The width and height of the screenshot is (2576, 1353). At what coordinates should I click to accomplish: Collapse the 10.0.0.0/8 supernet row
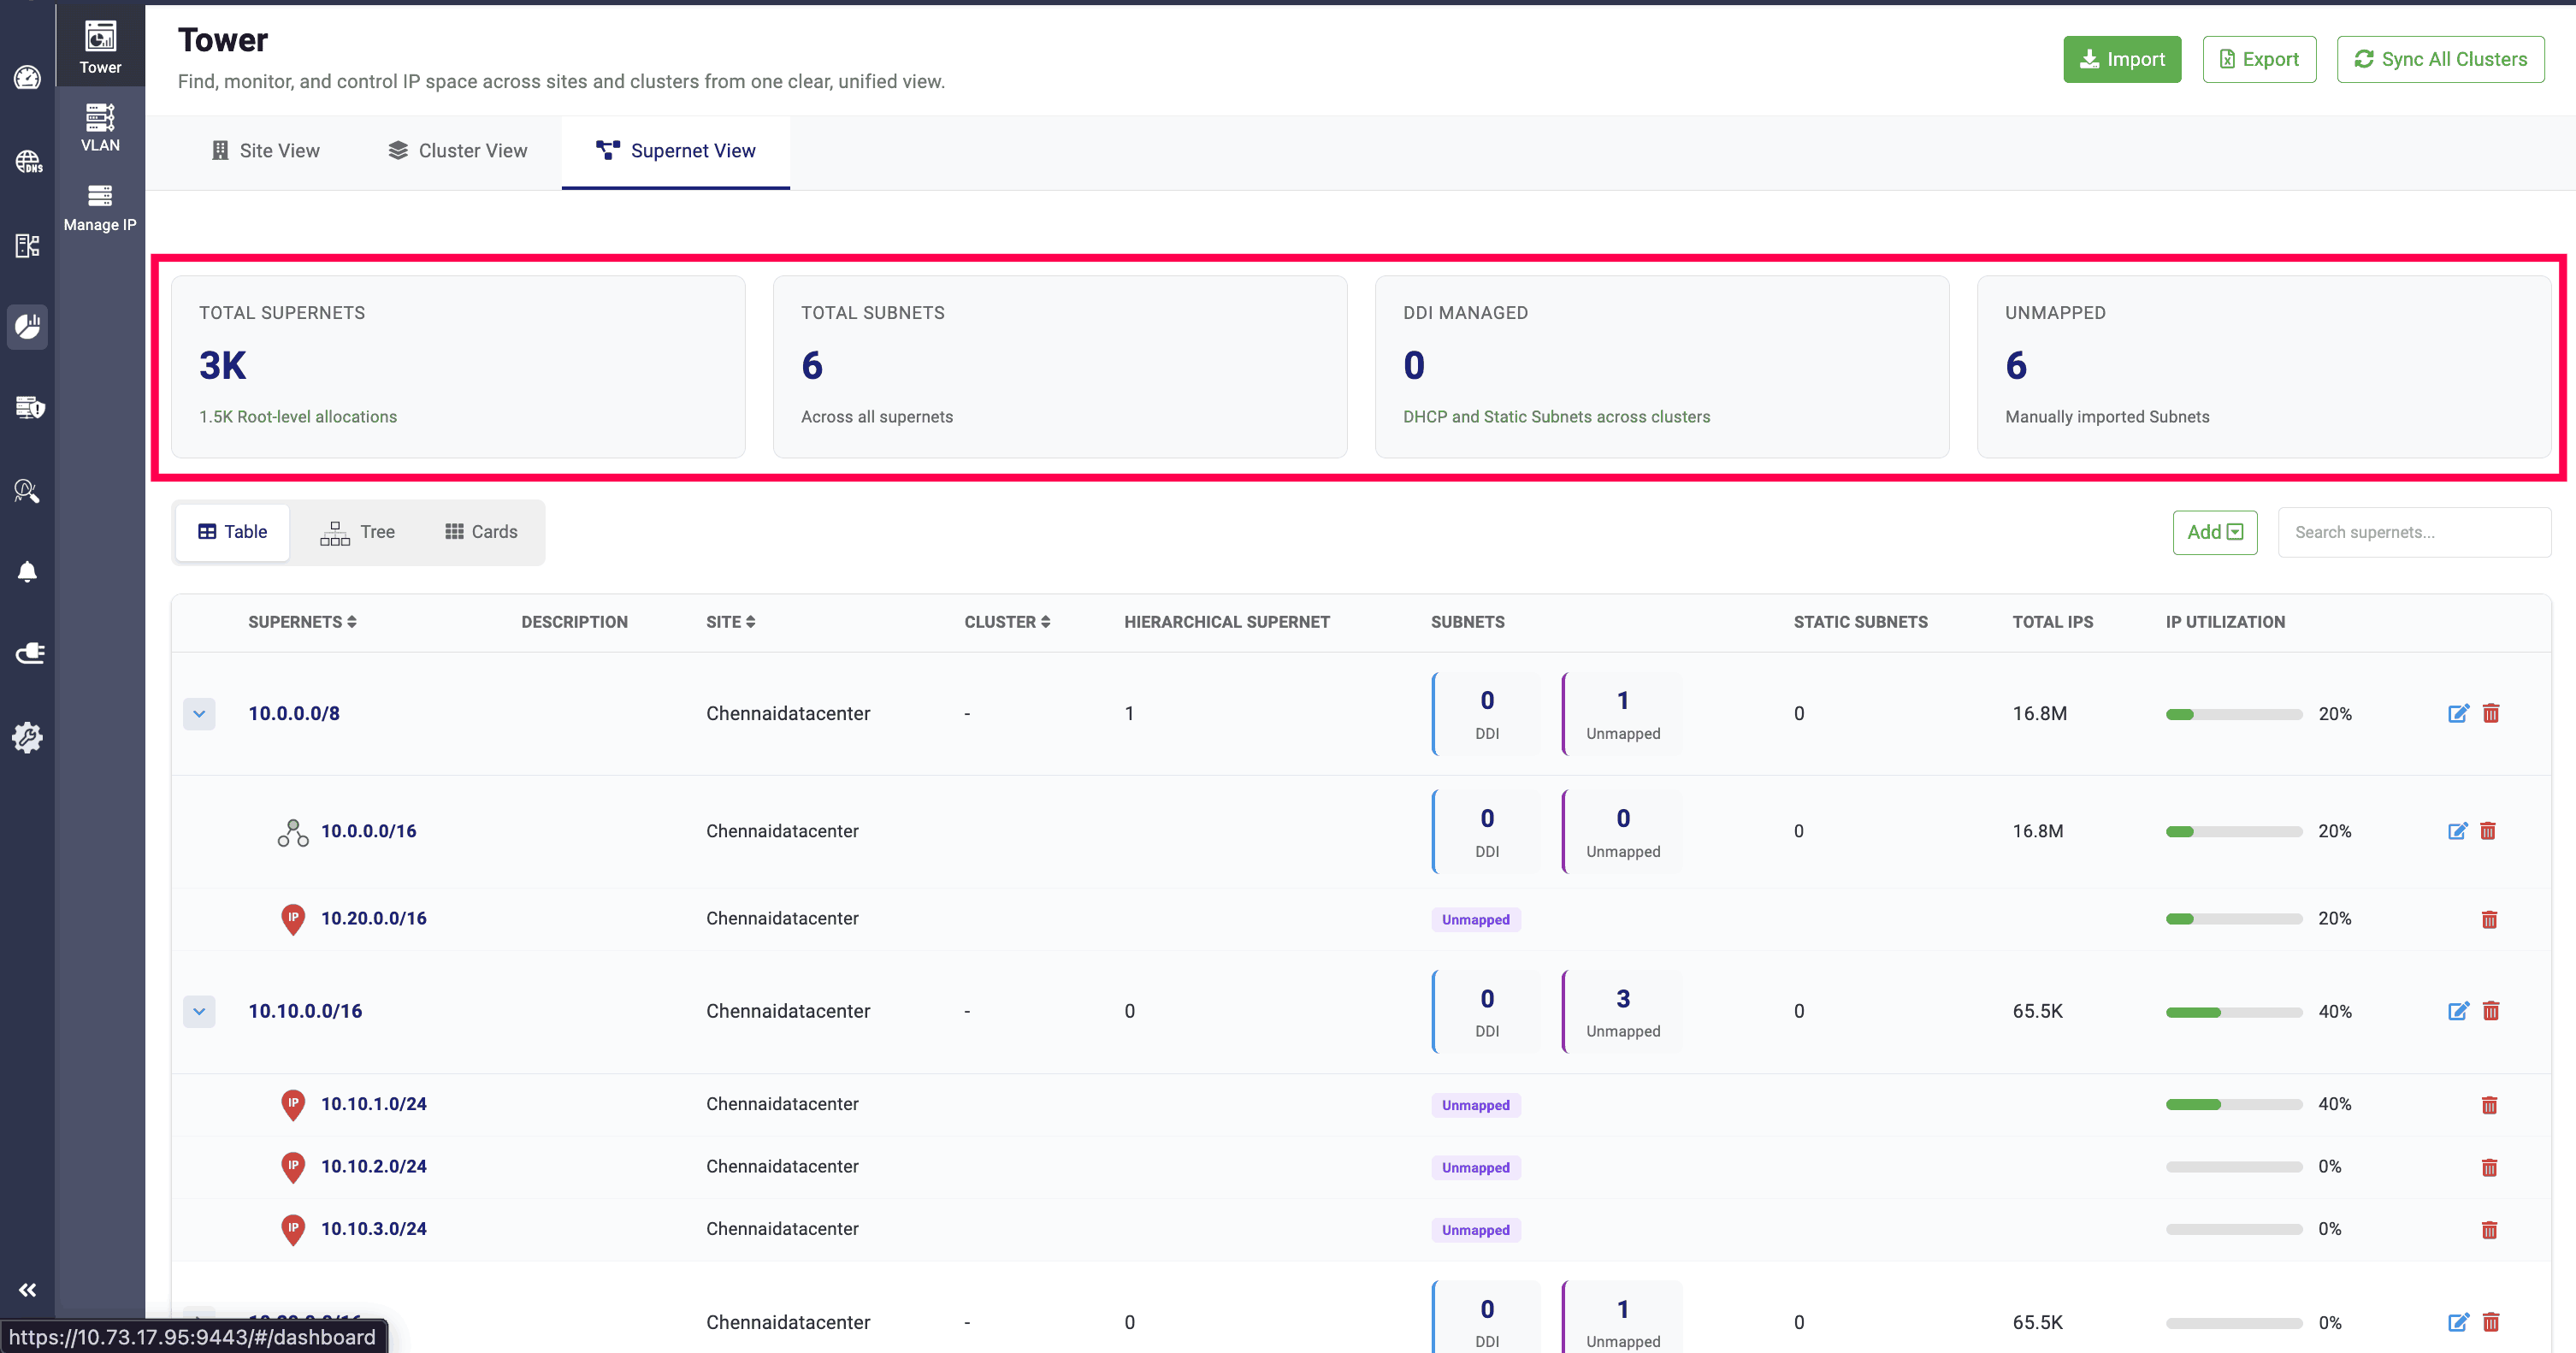[x=199, y=713]
